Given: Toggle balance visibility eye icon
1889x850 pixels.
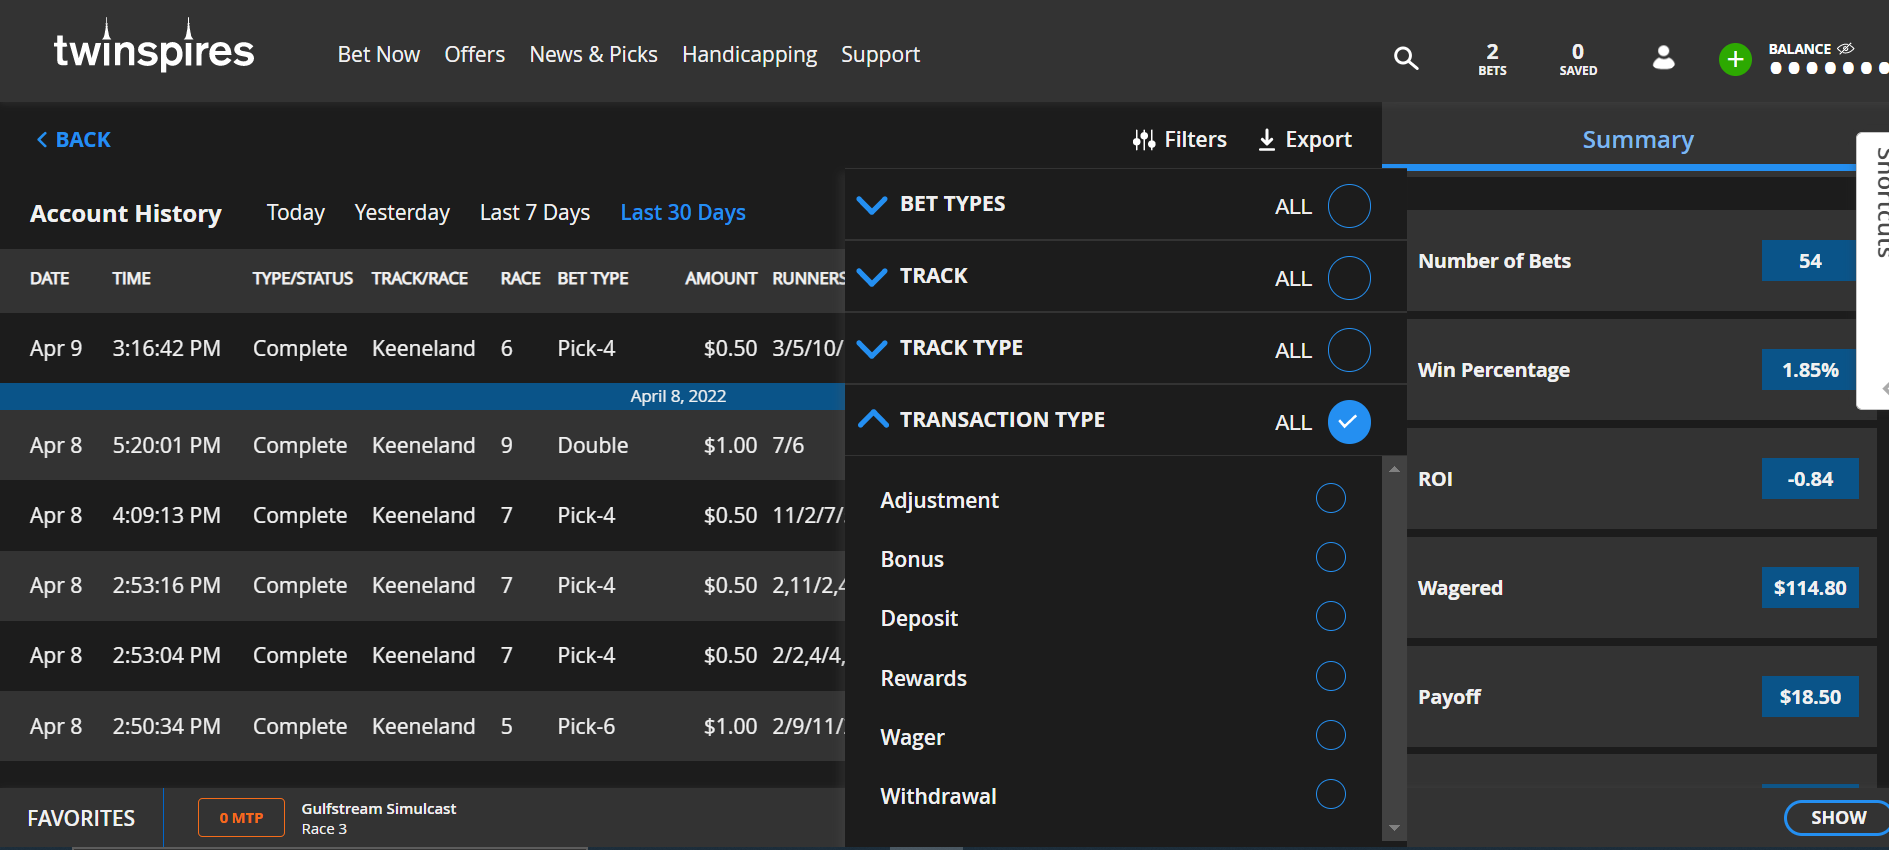Looking at the screenshot, I should pos(1846,48).
